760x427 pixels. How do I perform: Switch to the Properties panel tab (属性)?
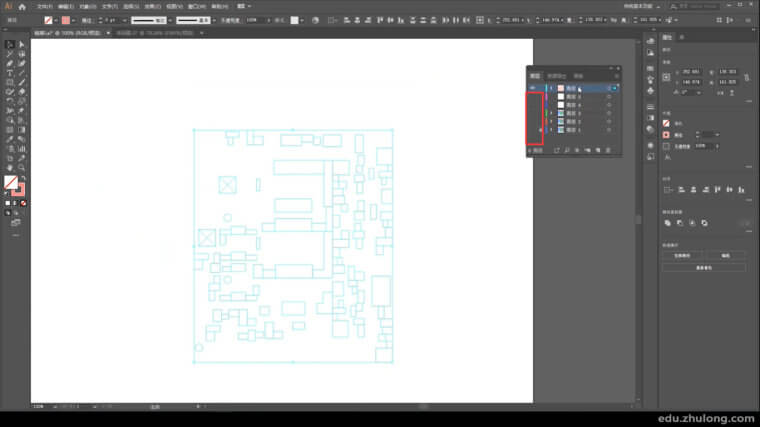point(667,38)
